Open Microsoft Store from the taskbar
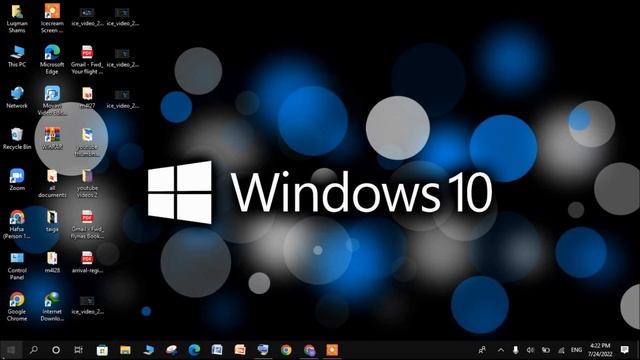The width and height of the screenshot is (640, 360). coord(102,350)
